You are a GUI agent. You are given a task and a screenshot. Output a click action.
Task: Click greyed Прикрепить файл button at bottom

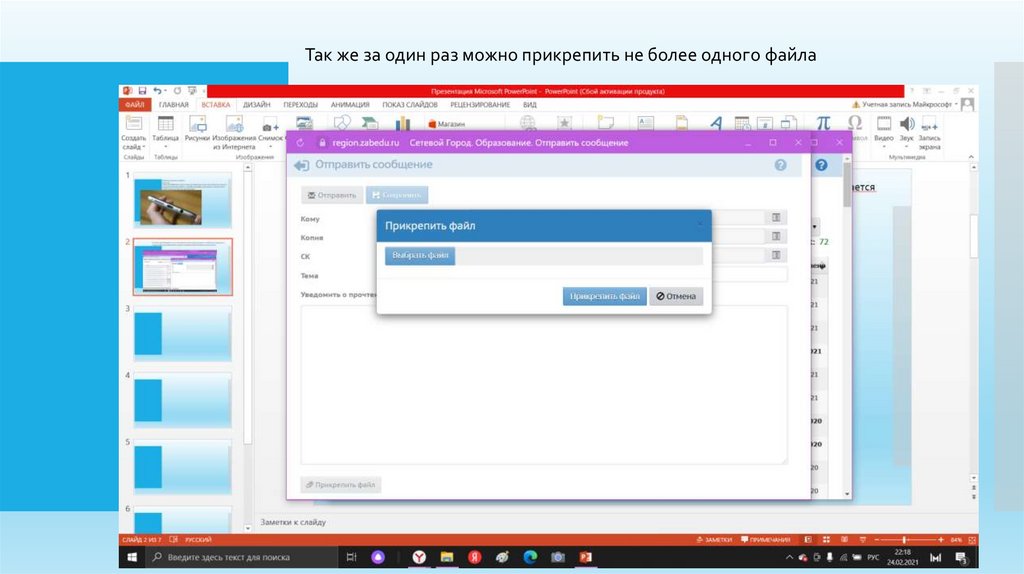pyautogui.click(x=341, y=485)
